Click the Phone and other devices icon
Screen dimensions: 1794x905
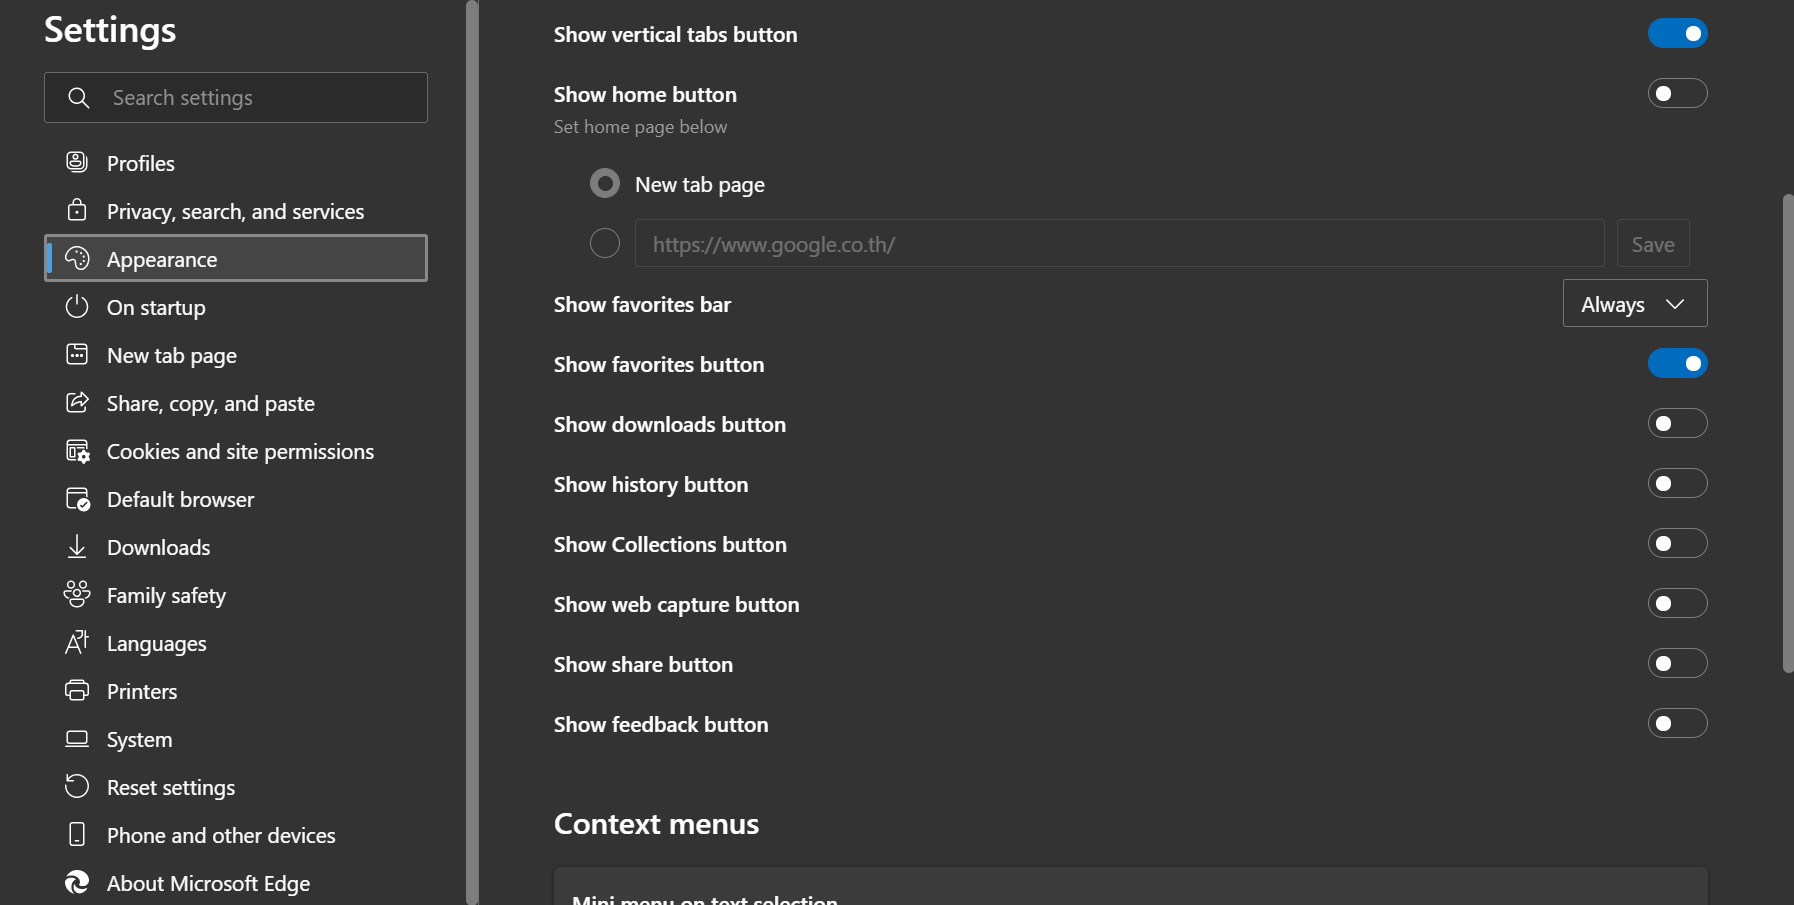[x=77, y=834]
